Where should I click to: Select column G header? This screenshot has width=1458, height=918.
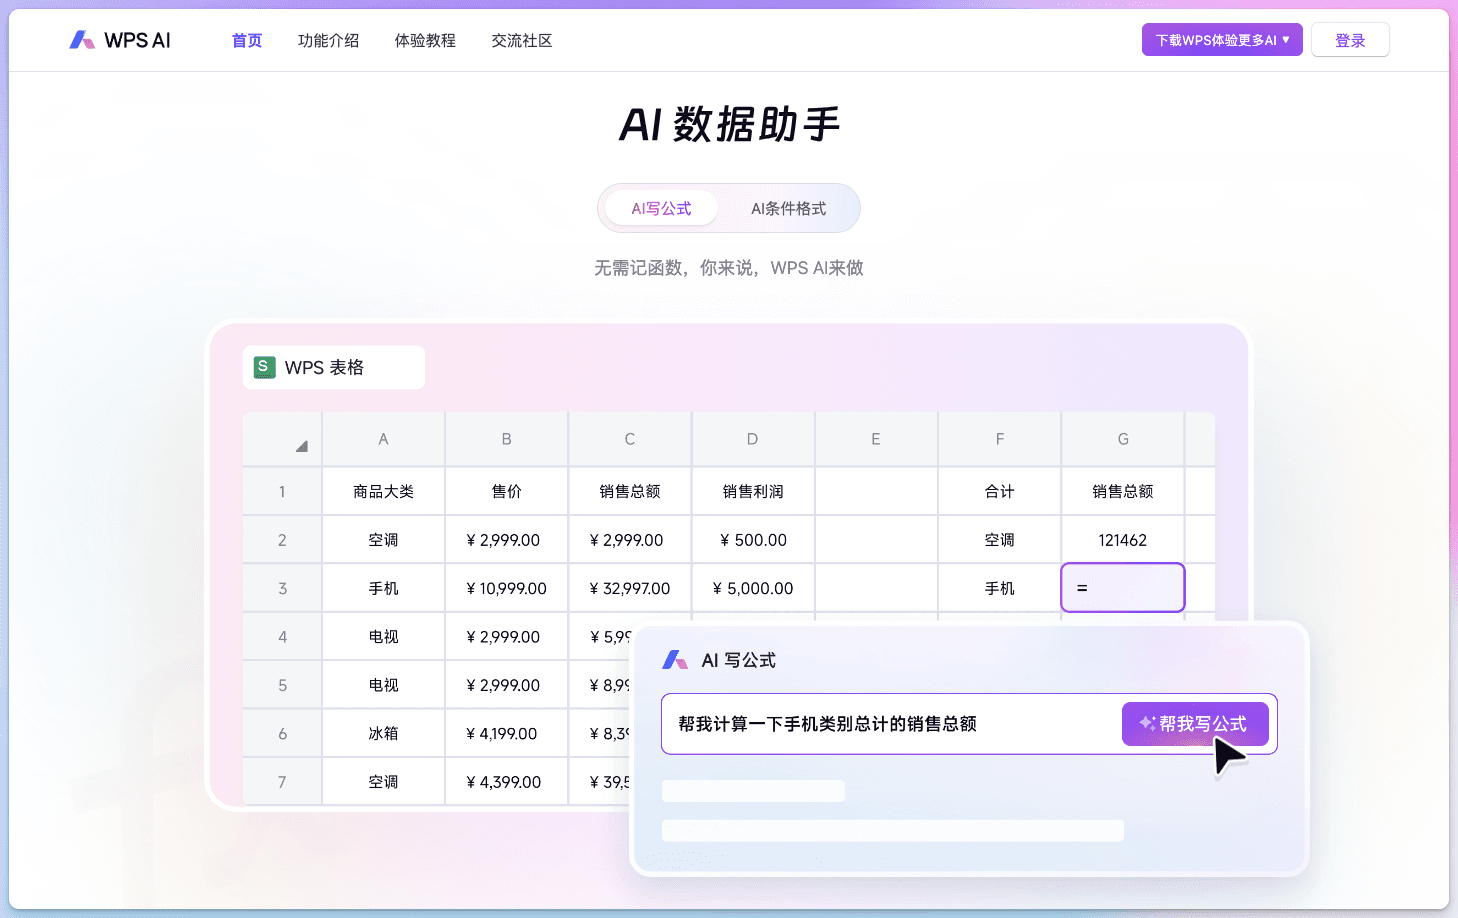tap(1123, 439)
